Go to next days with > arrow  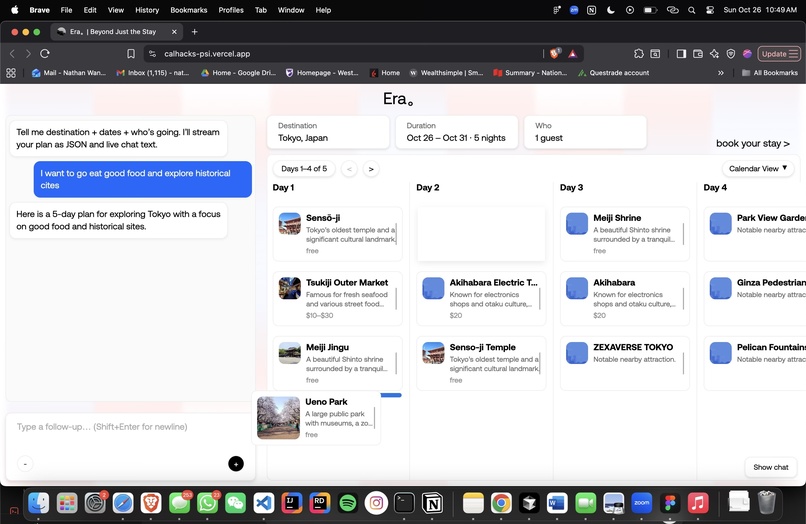click(371, 169)
